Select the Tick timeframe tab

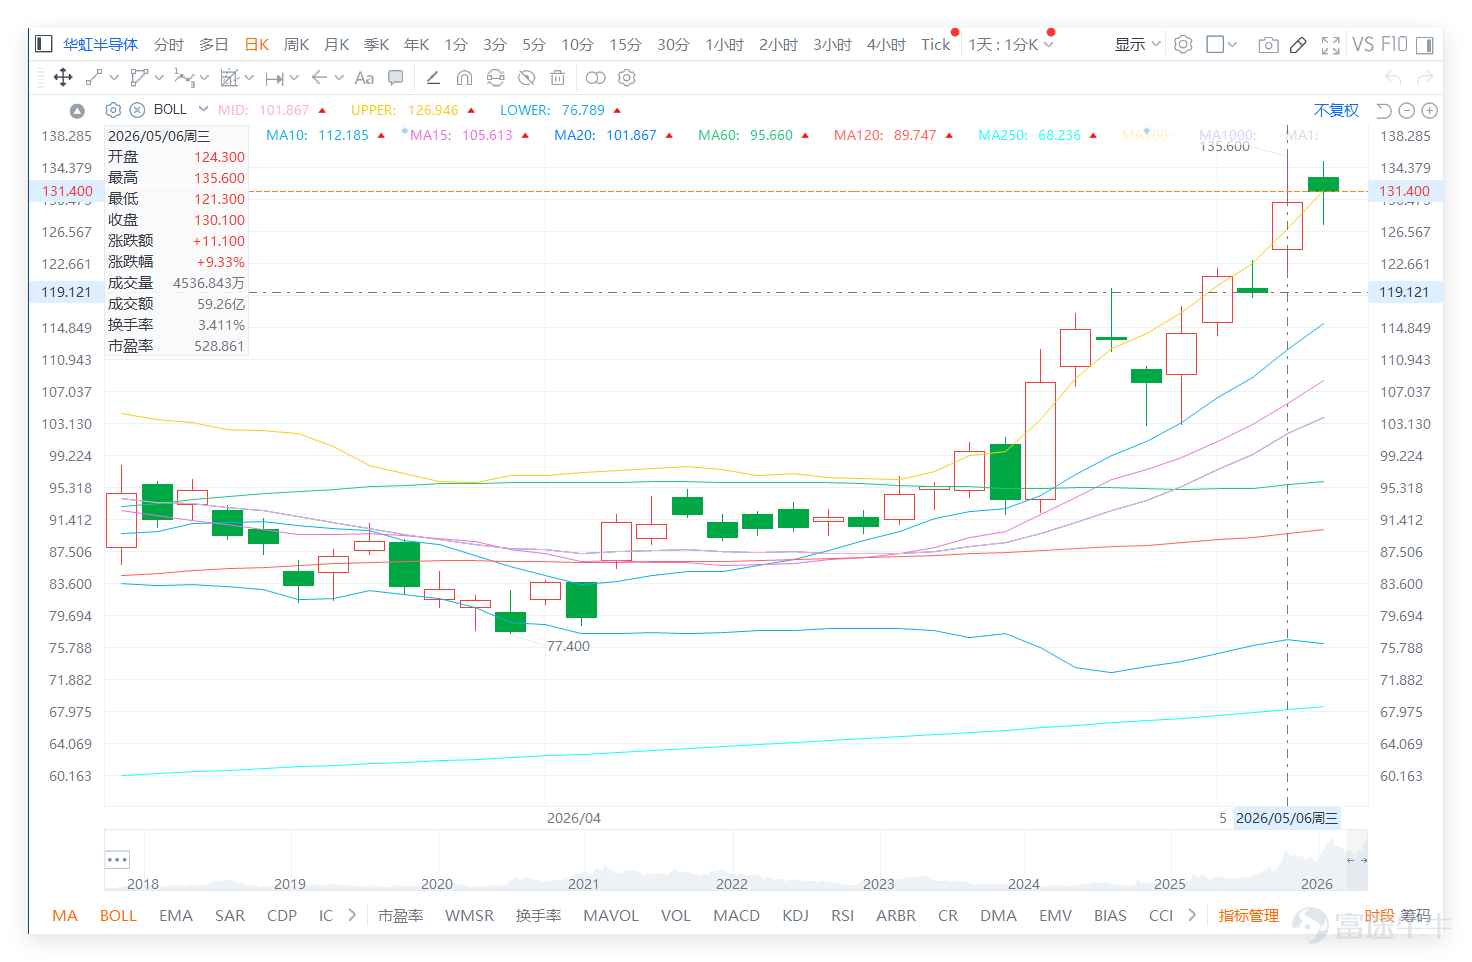936,44
